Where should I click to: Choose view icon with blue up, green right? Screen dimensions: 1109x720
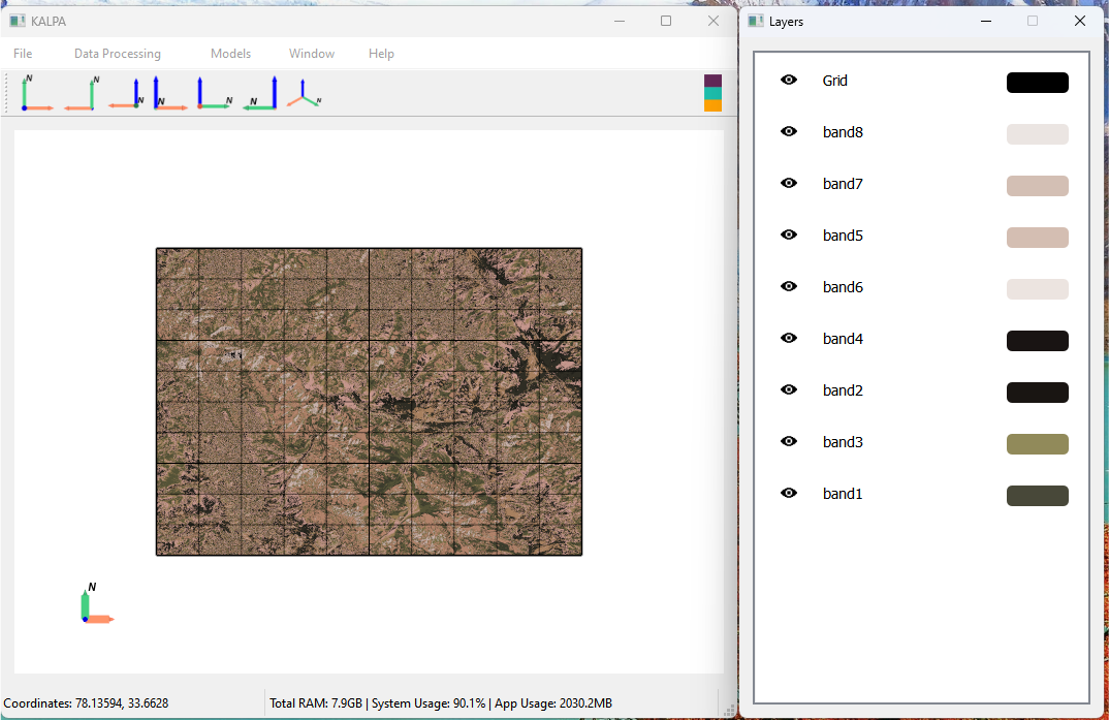(214, 93)
